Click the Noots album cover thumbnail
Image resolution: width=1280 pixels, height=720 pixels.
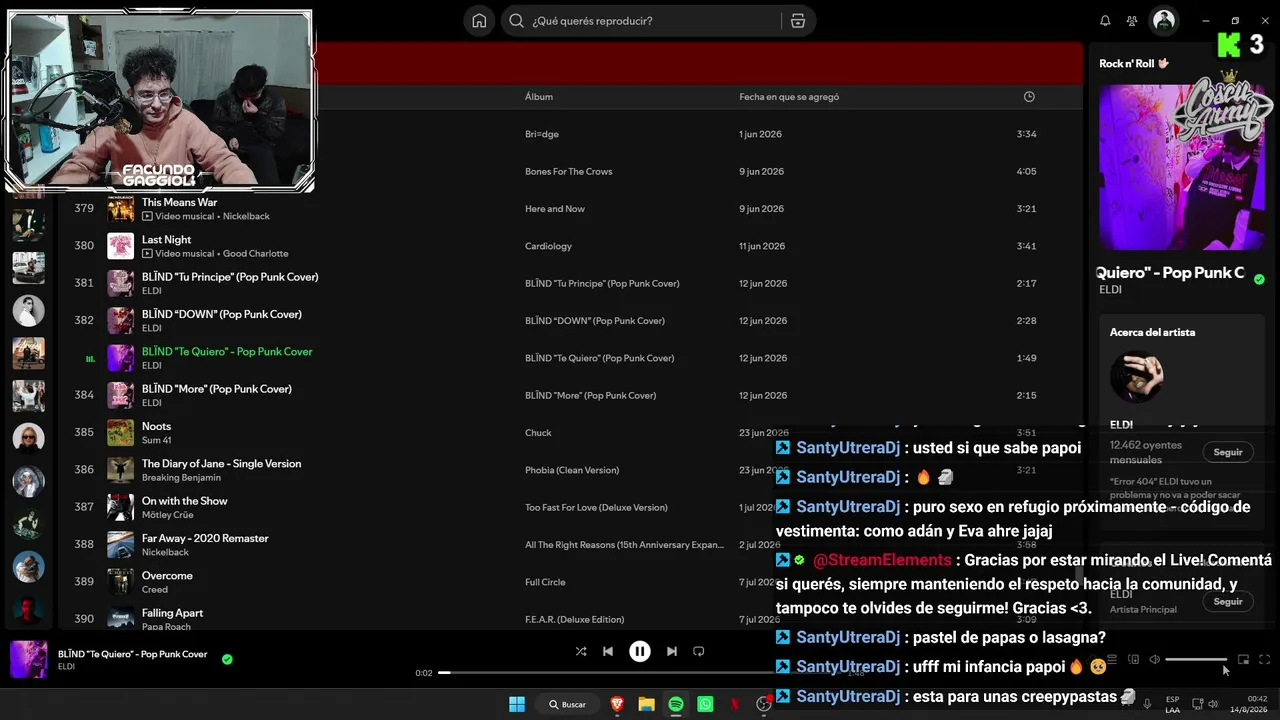point(120,433)
